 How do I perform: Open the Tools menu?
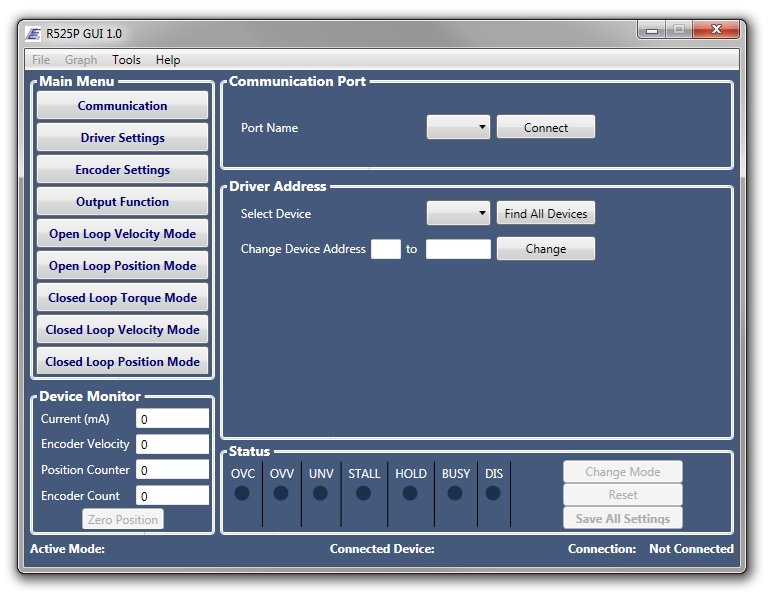(x=126, y=60)
